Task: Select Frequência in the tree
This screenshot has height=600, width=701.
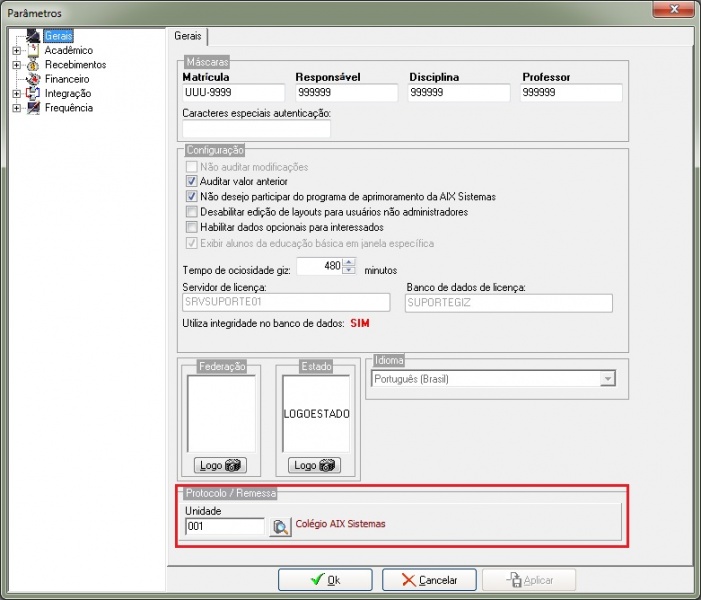Action: (x=68, y=108)
